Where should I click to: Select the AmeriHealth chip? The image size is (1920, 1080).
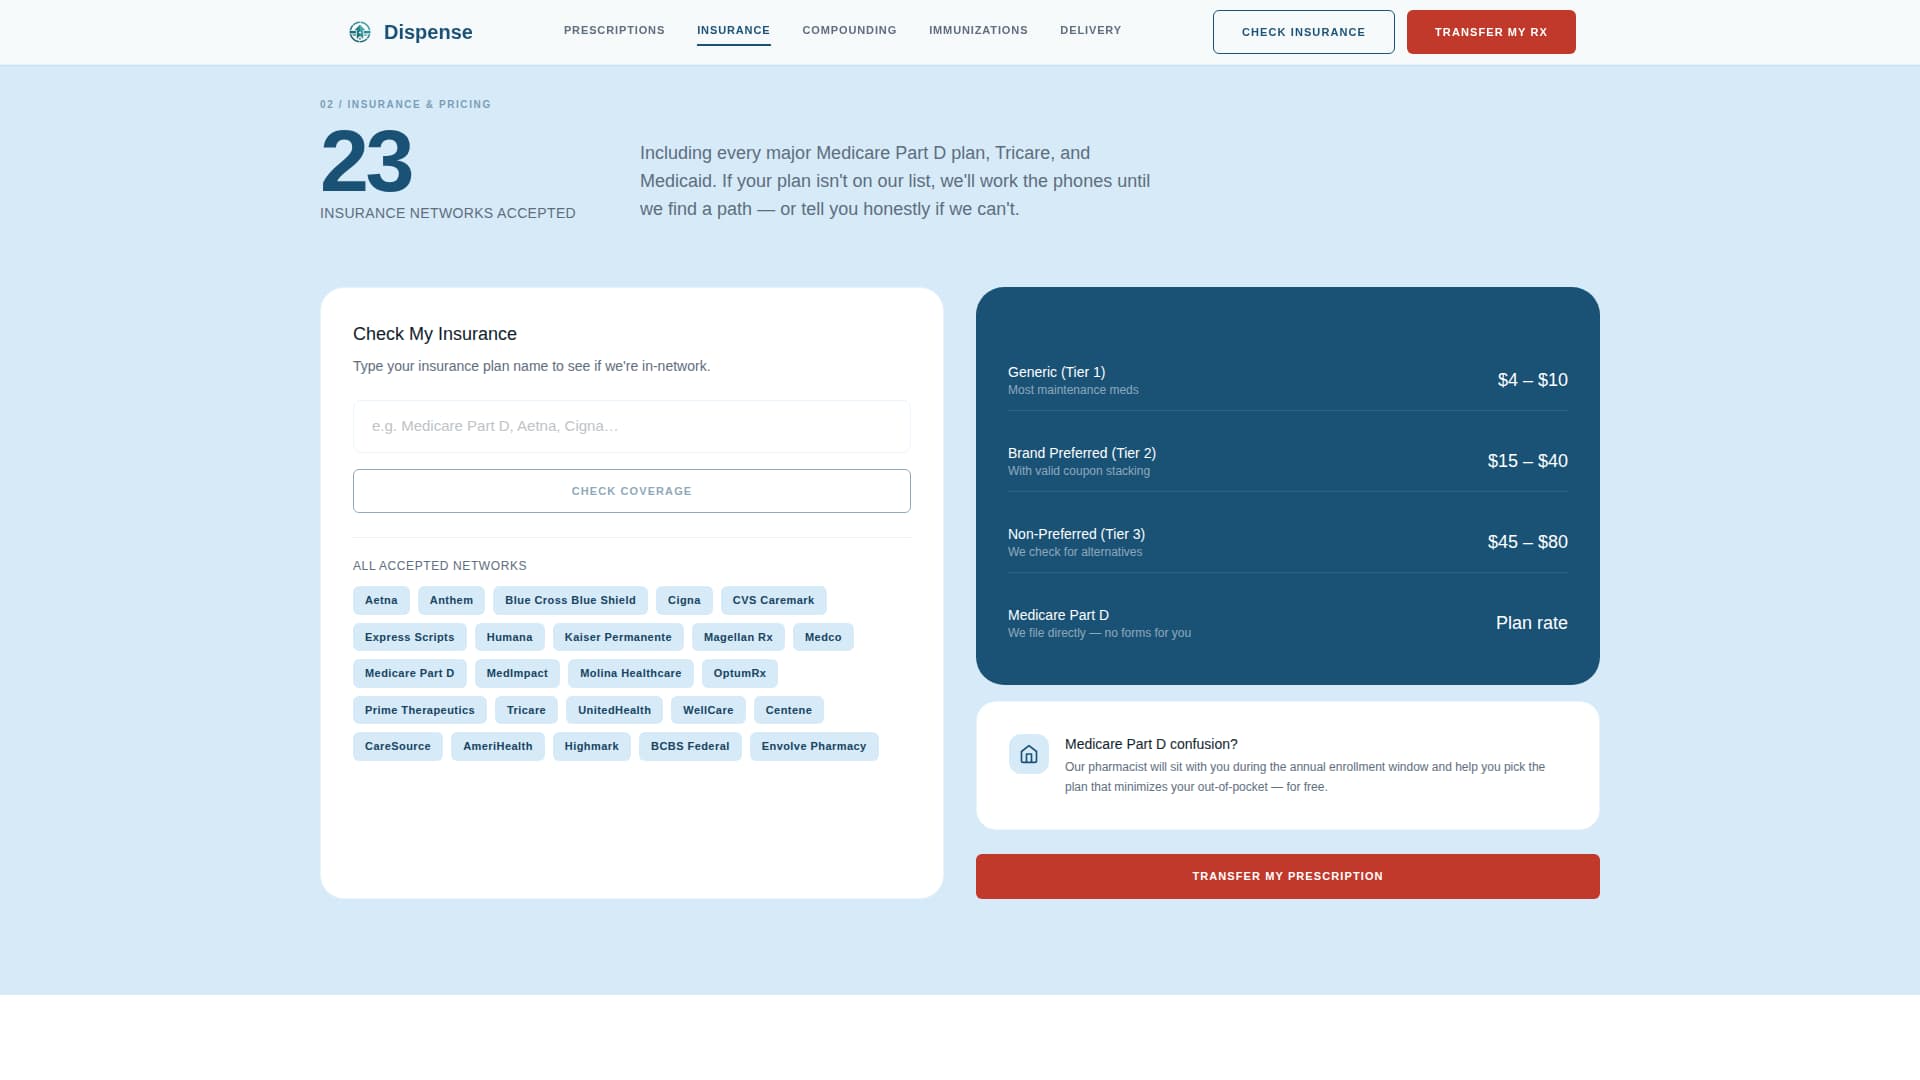pyautogui.click(x=497, y=746)
